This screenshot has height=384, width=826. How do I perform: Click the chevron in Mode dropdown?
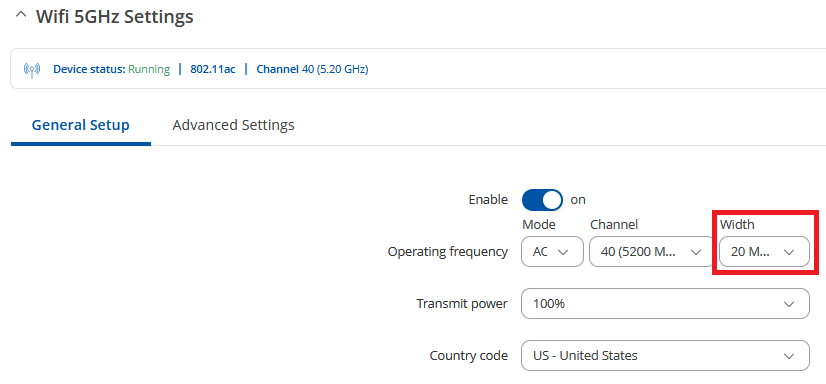coord(563,252)
